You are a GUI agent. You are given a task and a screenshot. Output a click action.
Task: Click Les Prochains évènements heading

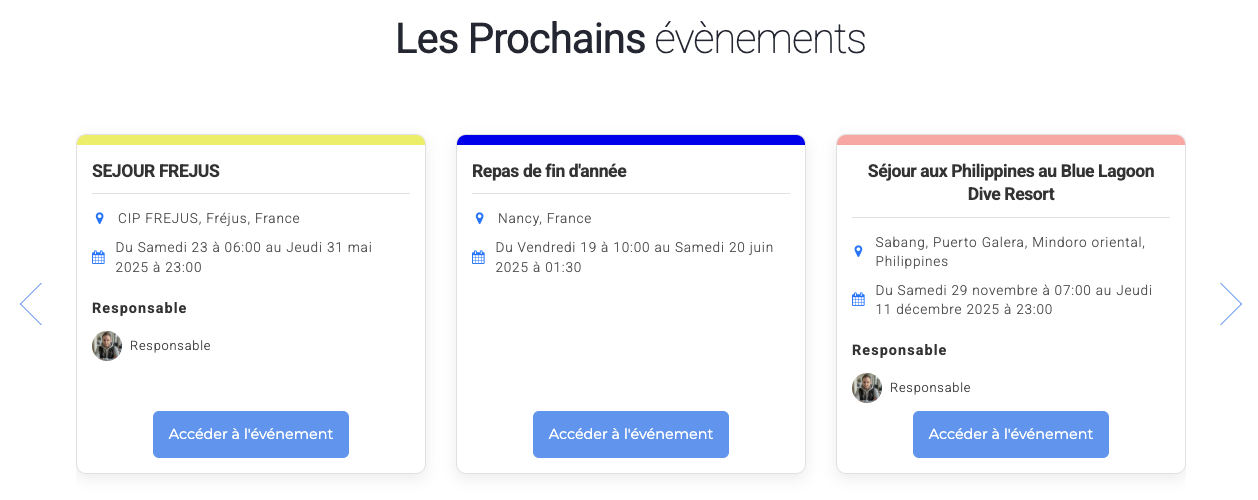[x=630, y=40]
